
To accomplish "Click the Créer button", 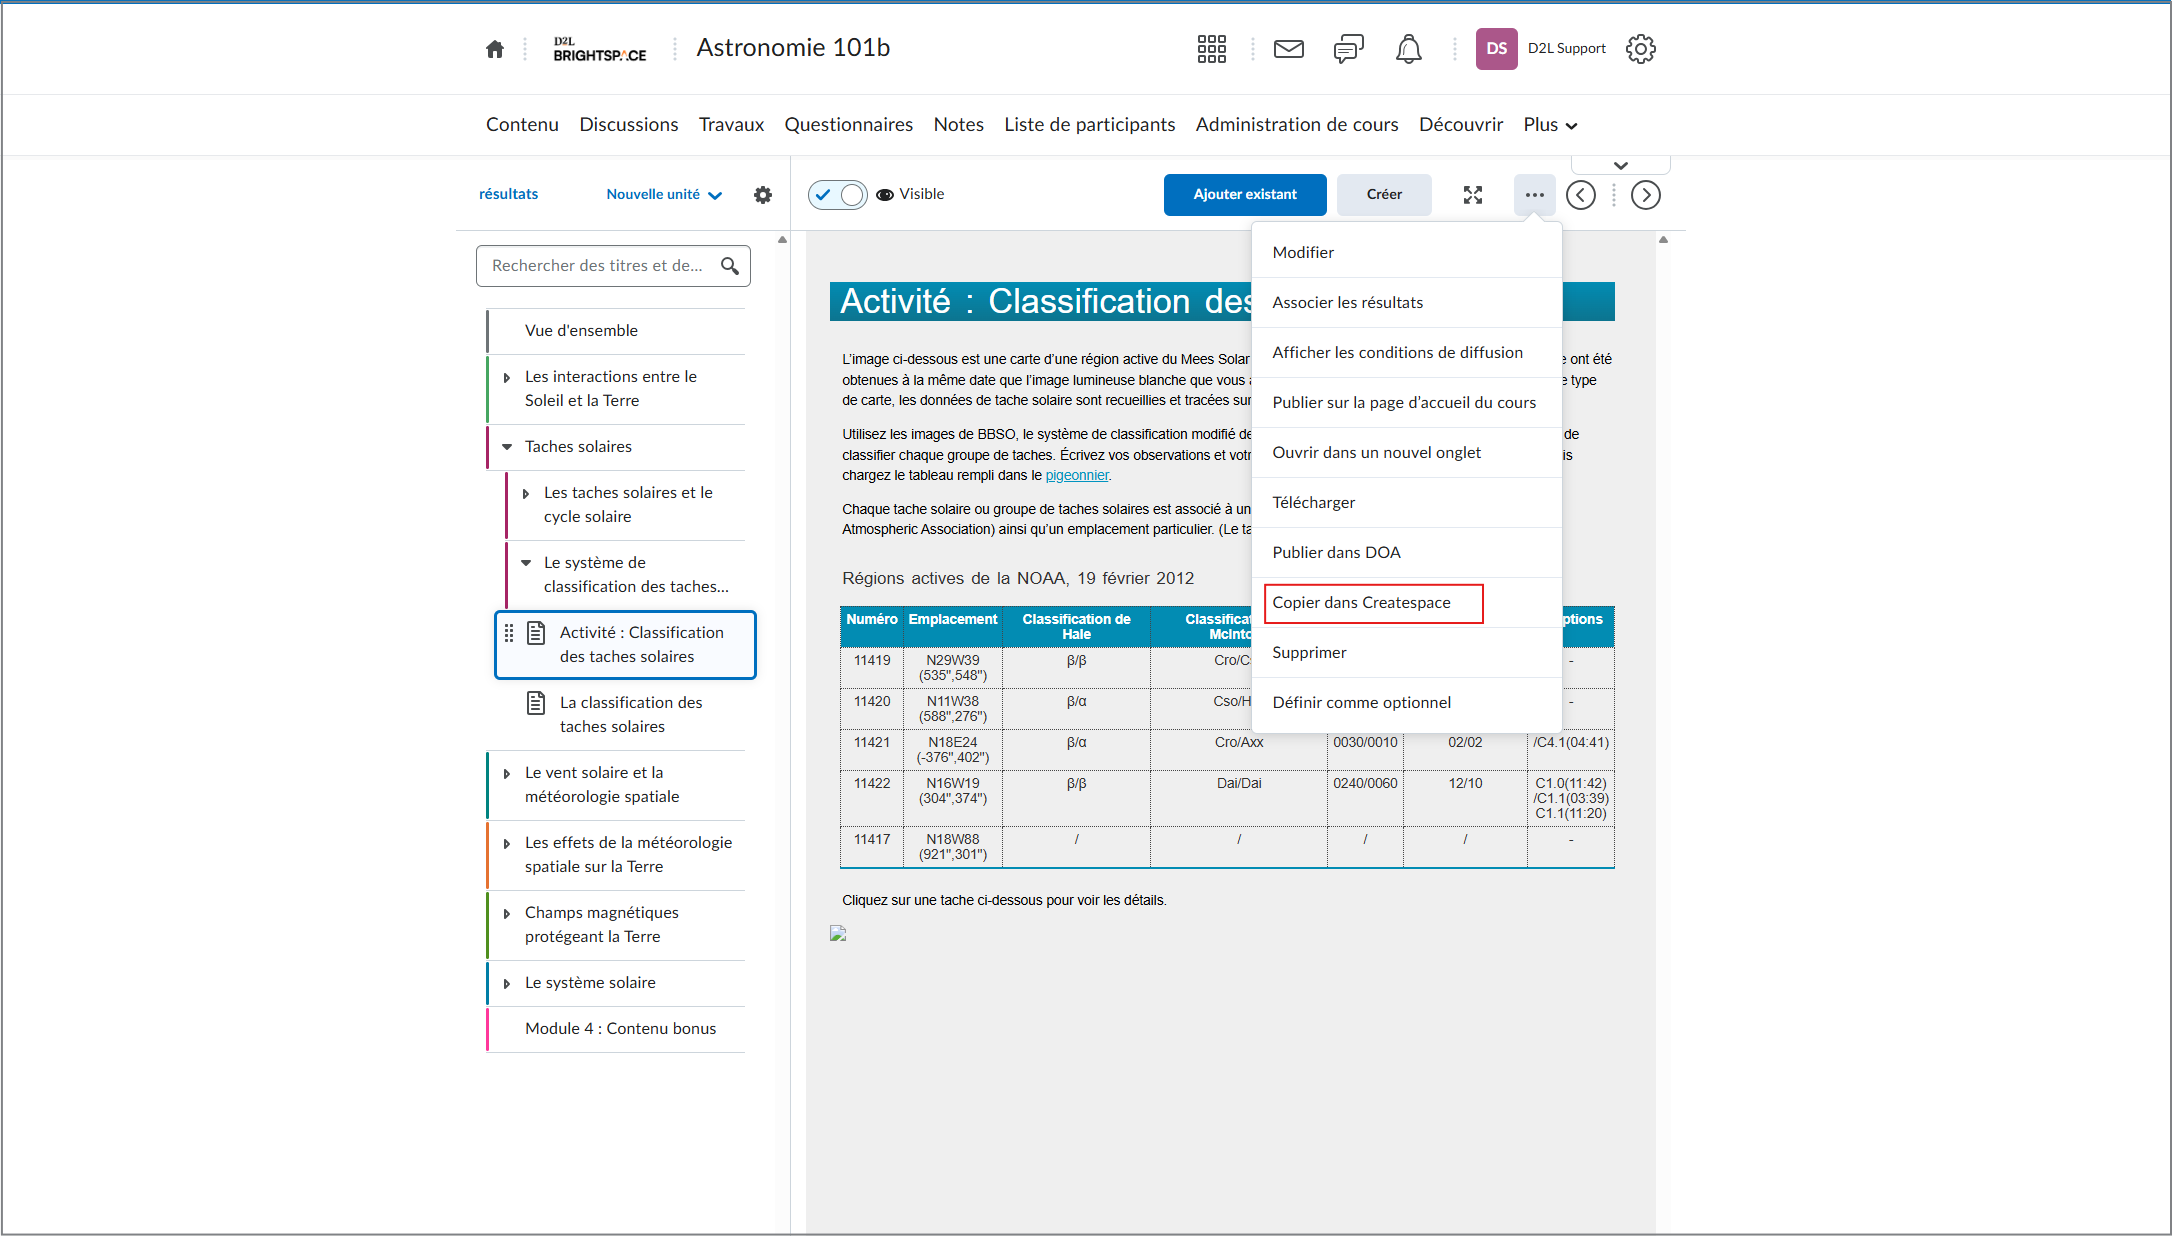I will [1384, 195].
